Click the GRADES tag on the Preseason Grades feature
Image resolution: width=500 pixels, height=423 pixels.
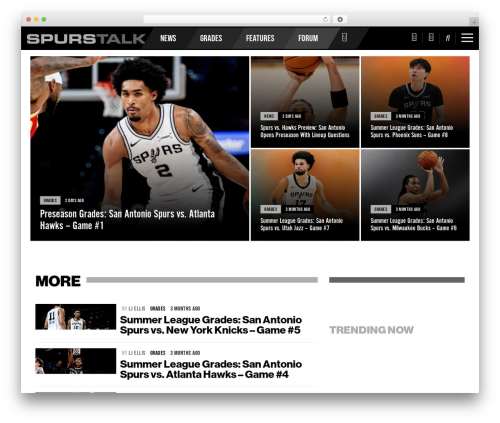[50, 200]
